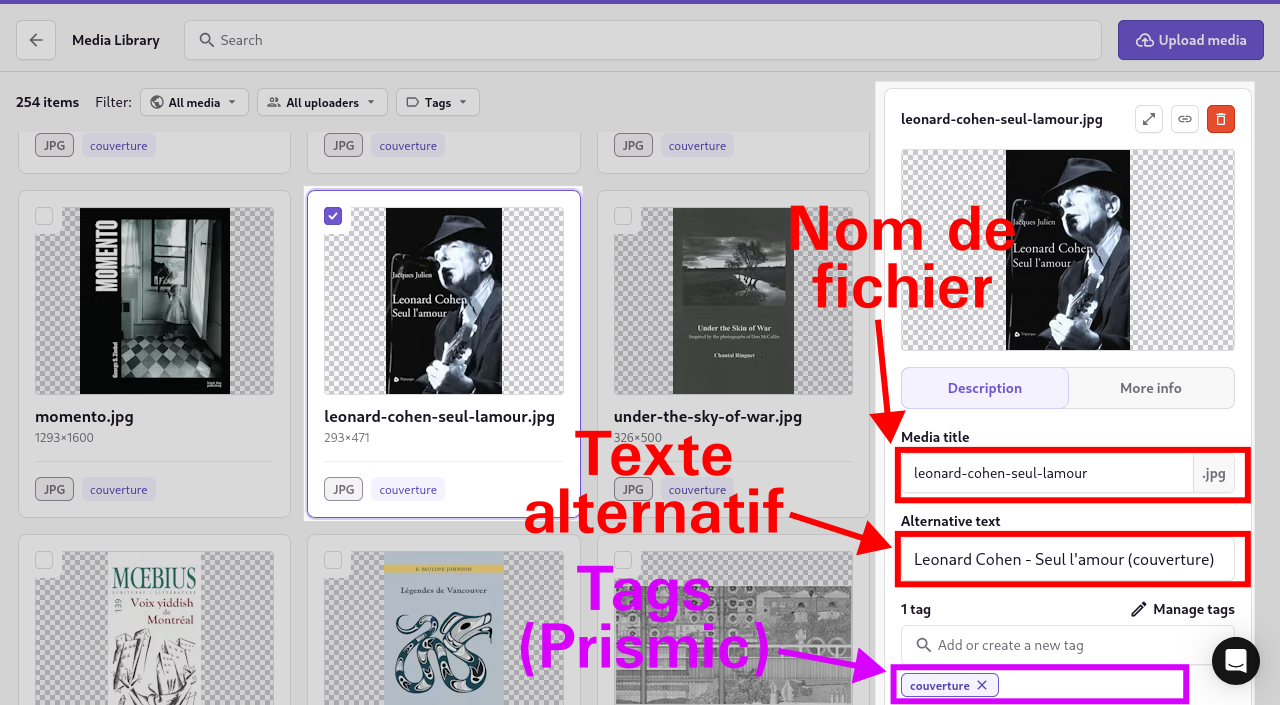Remove the couverture tag with the X
The width and height of the screenshot is (1280, 705).
(x=982, y=685)
